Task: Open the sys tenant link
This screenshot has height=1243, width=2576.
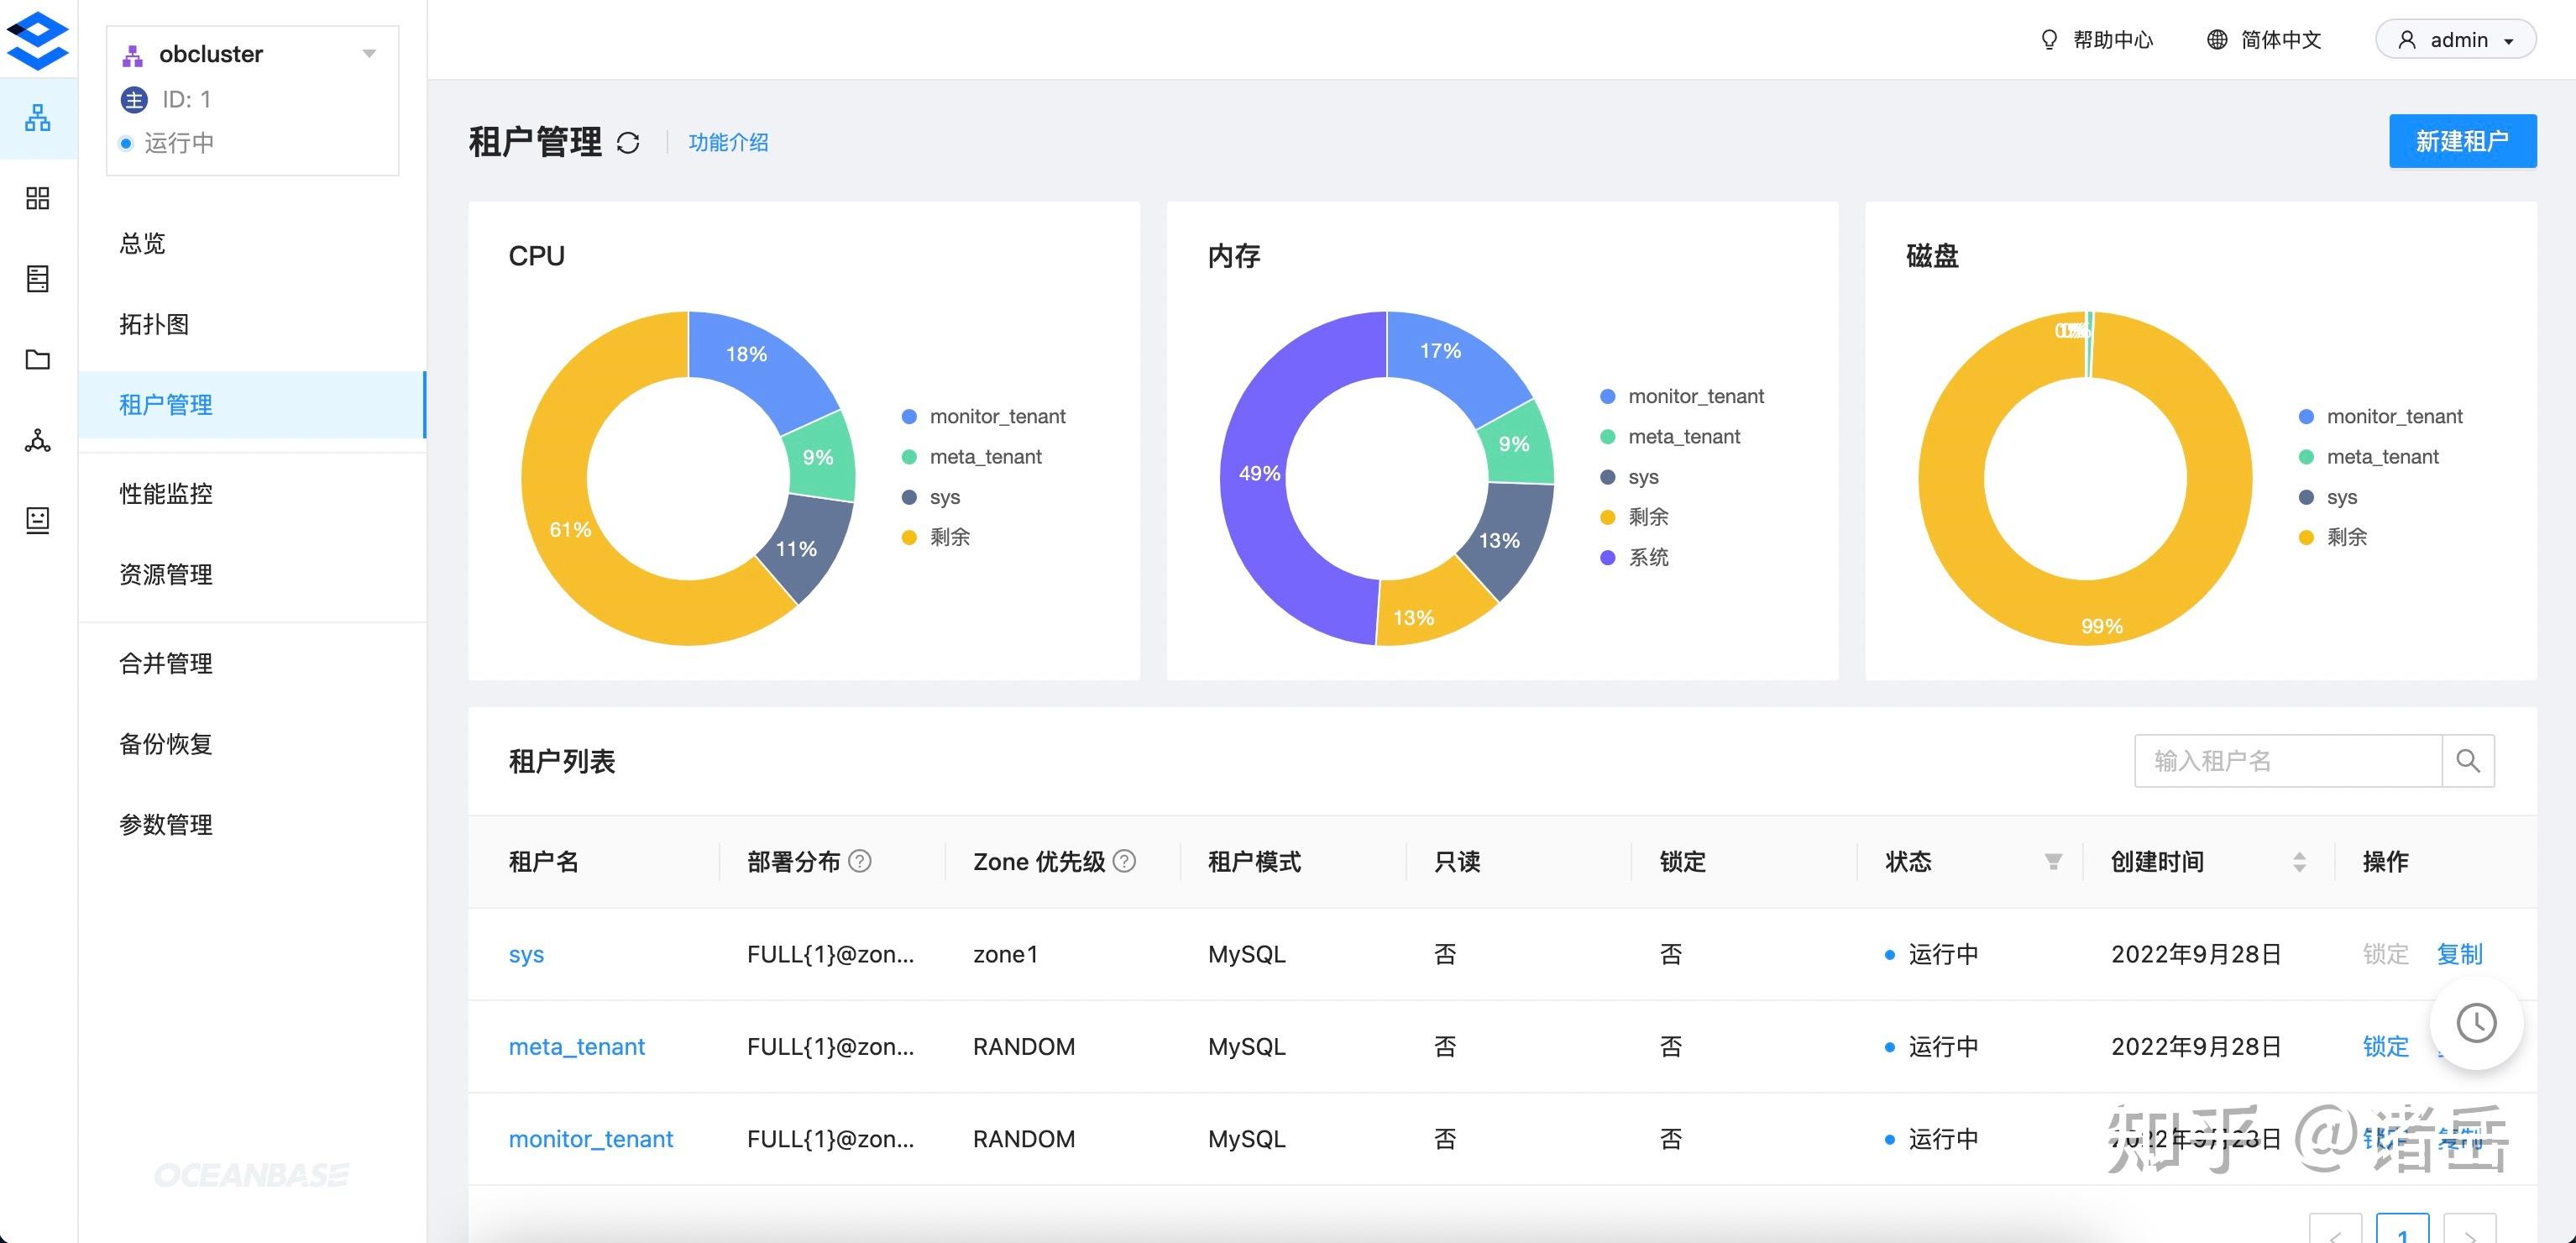Action: coord(526,954)
